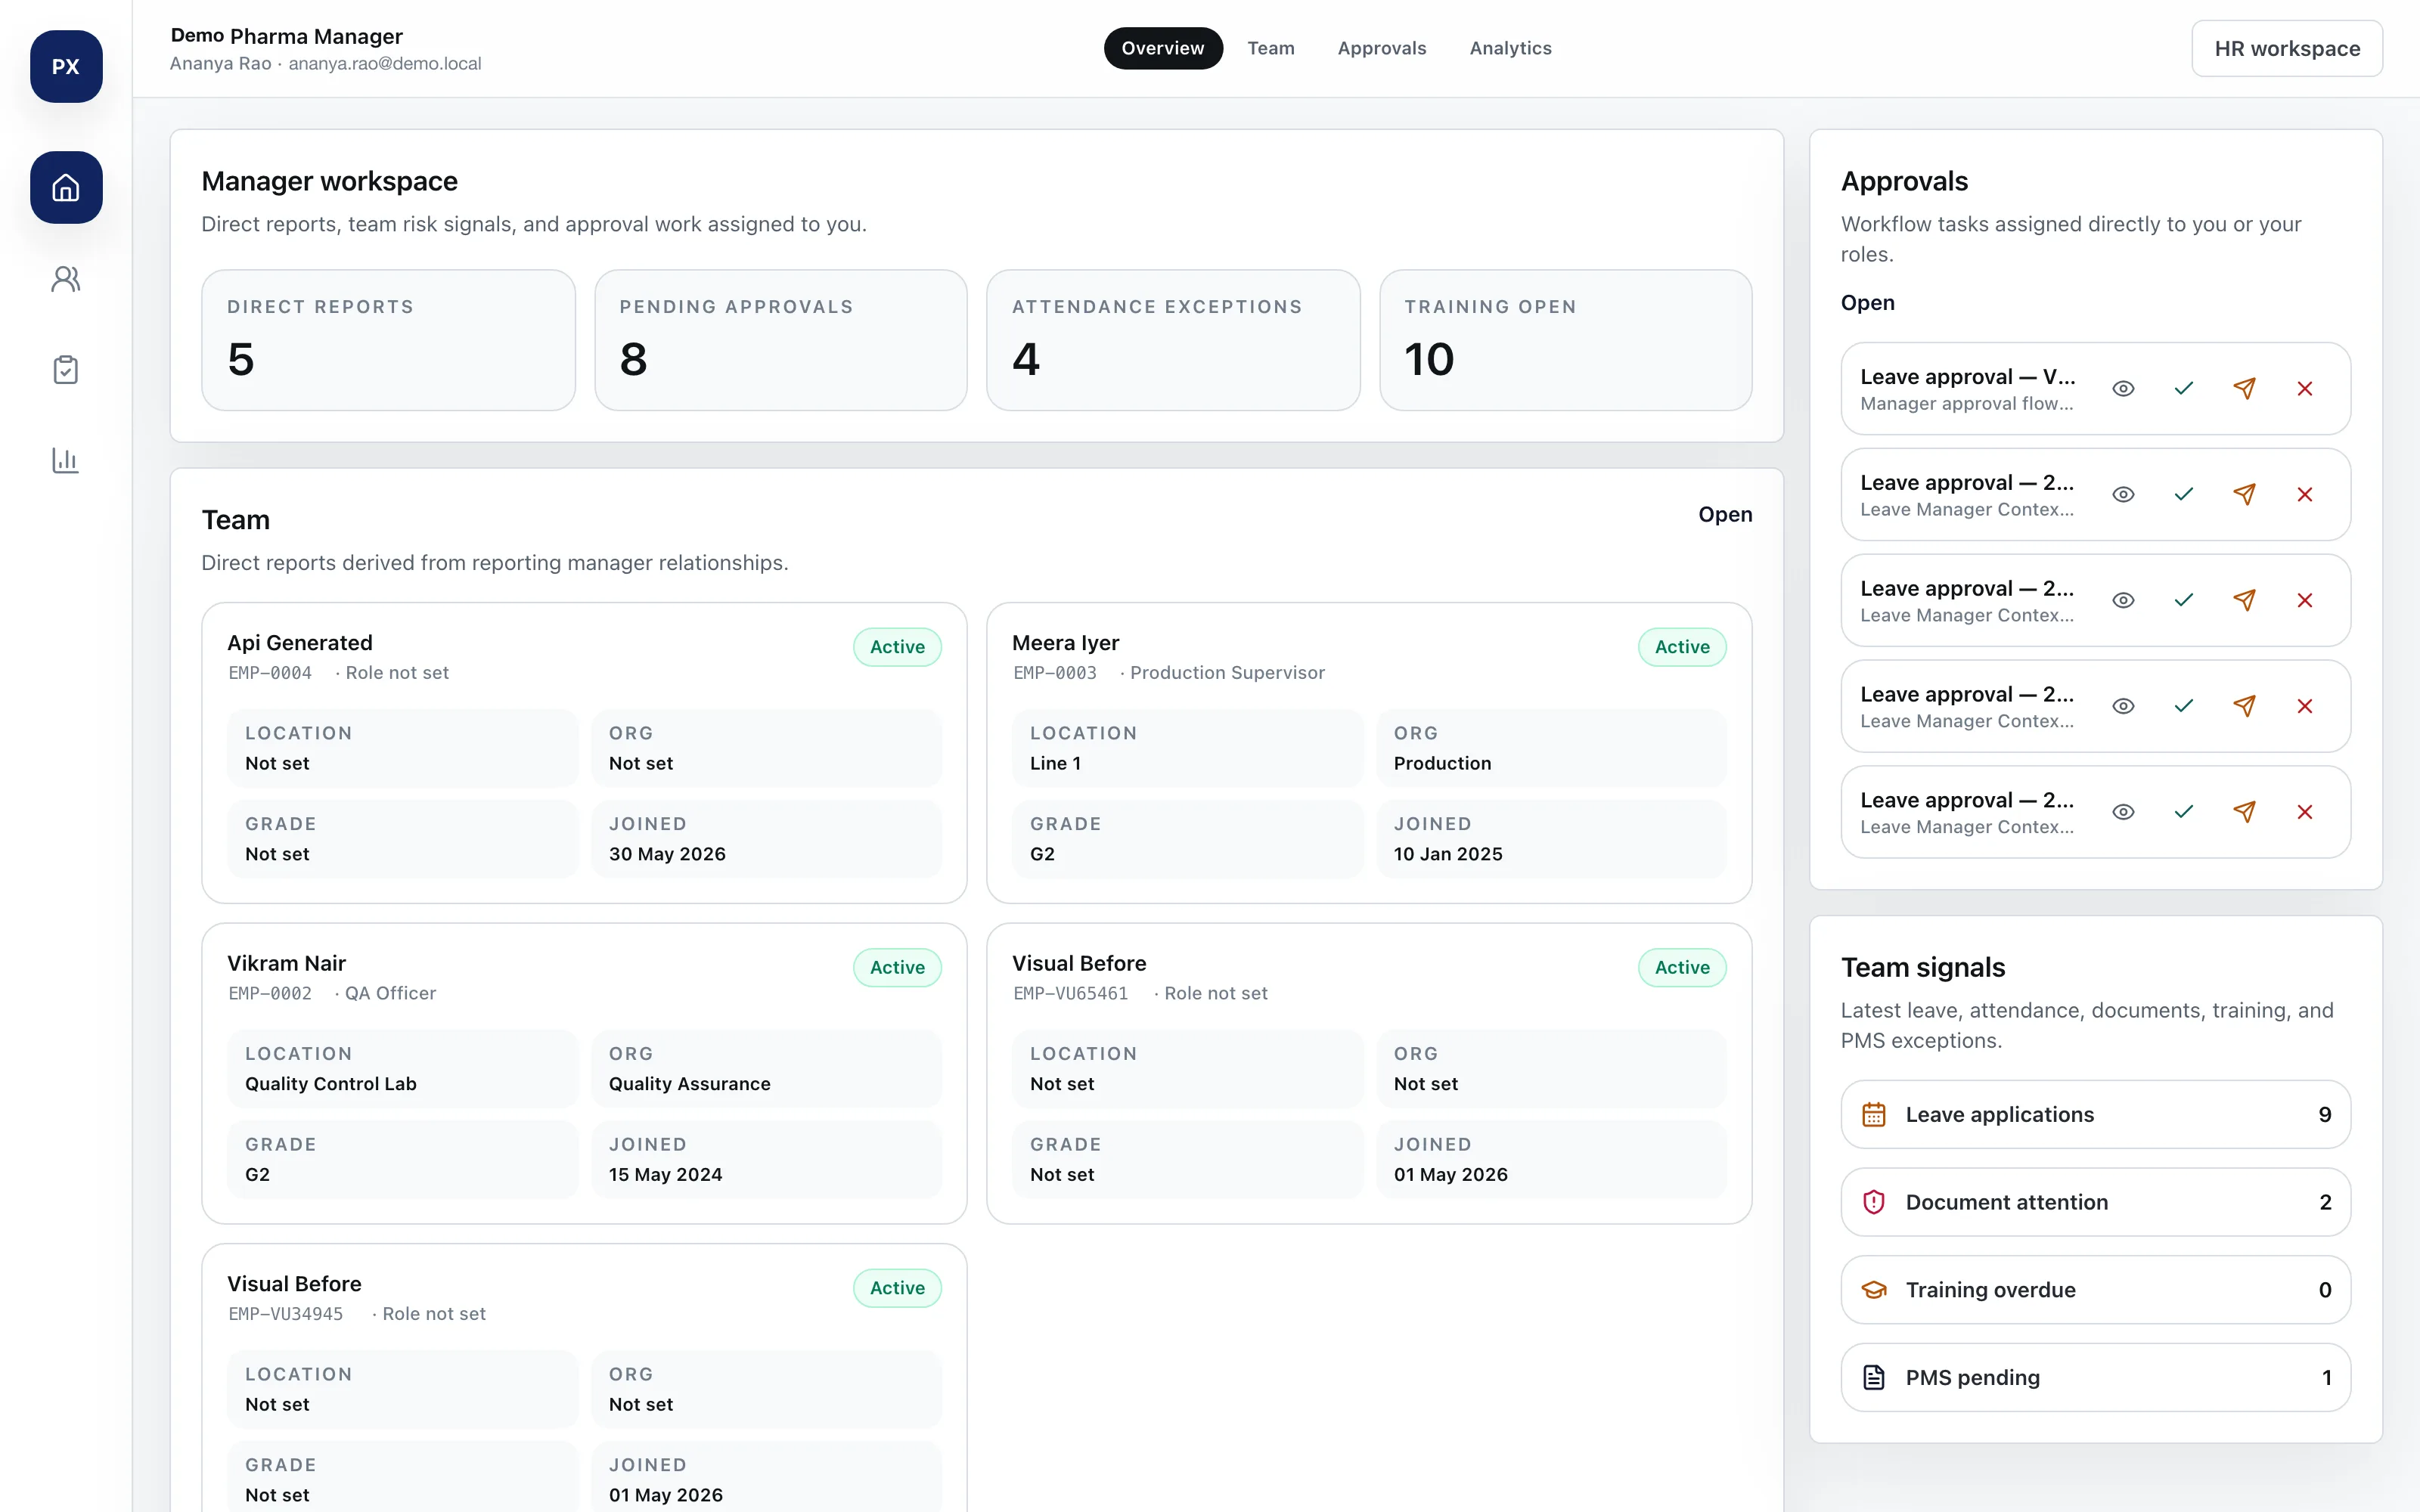Open the HR workspace button
Image resolution: width=2420 pixels, height=1512 pixels.
point(2287,48)
